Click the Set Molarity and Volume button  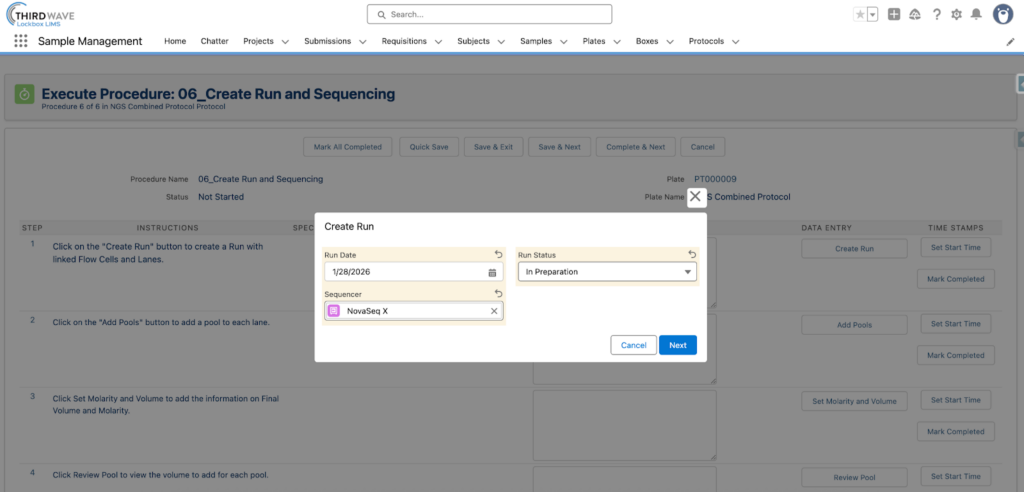[x=854, y=401]
